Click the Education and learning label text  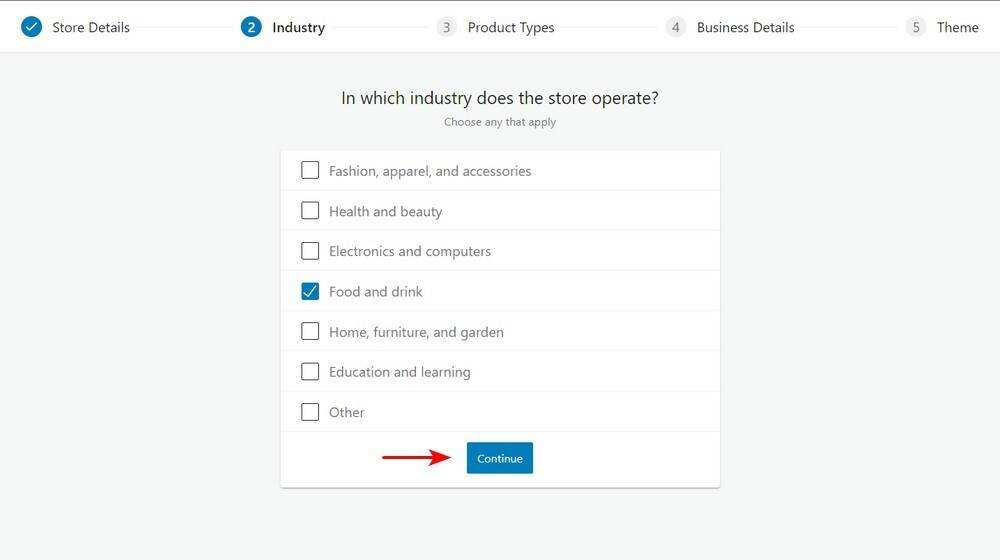(400, 372)
